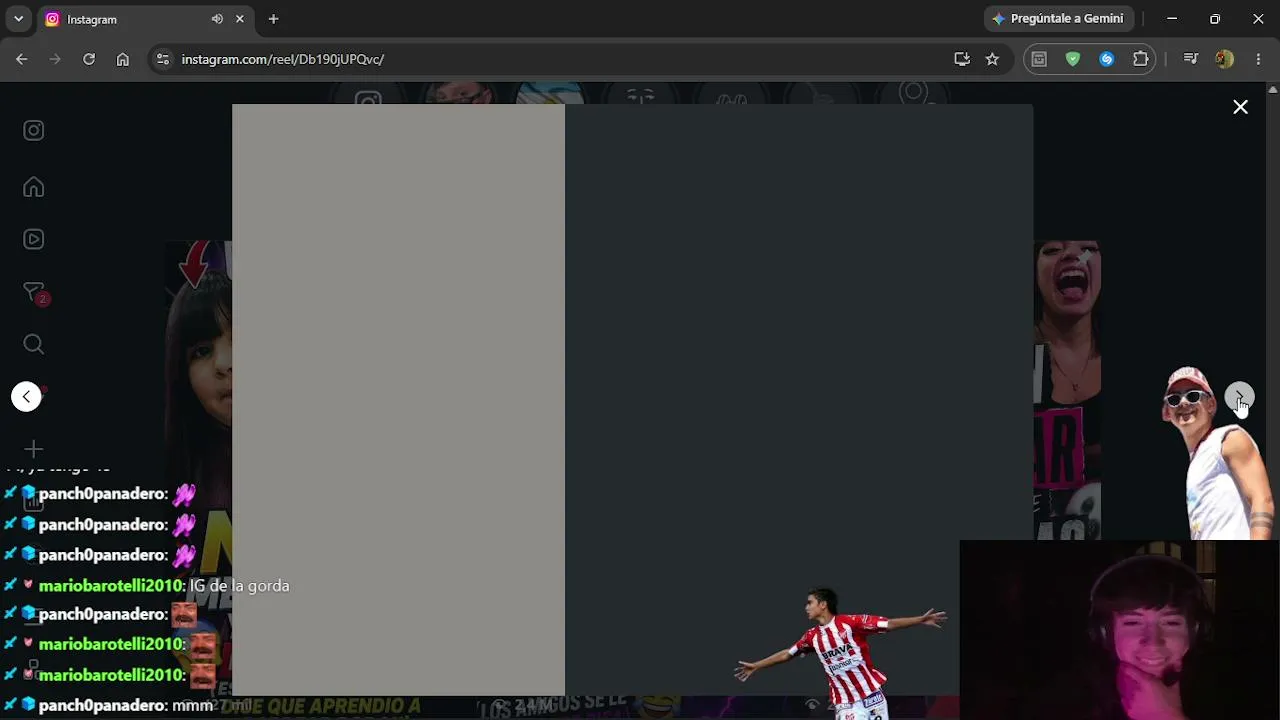Screen dimensions: 1280x720
Task: Click Pregúntale a Gemini button
Action: pos(1058,19)
